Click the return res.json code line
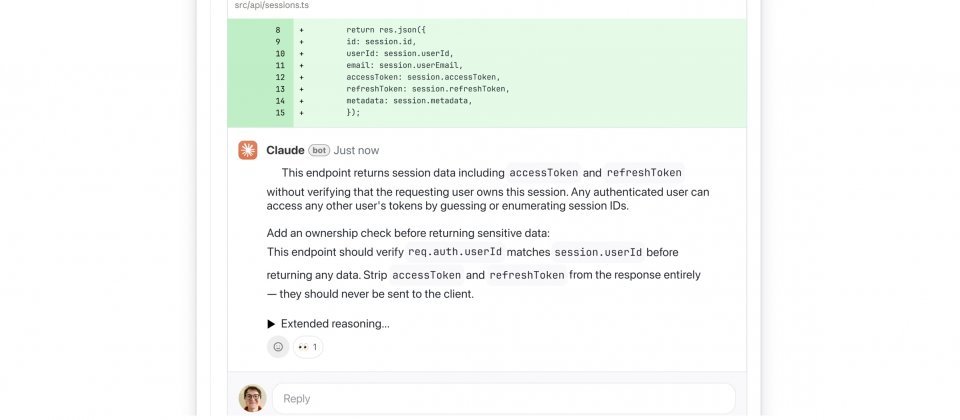This screenshot has height=420, width=960. click(x=386, y=30)
